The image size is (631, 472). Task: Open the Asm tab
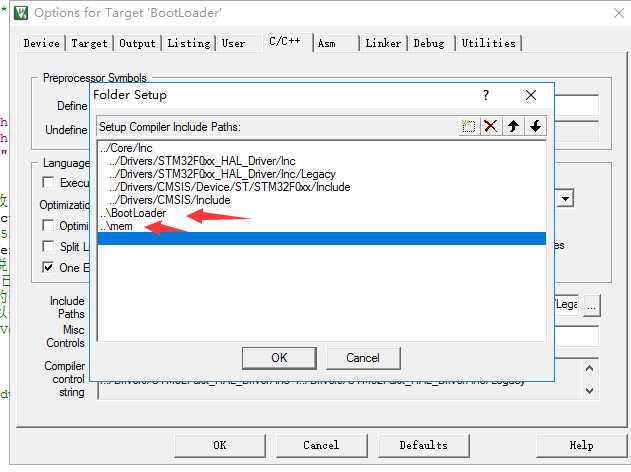tap(326, 43)
